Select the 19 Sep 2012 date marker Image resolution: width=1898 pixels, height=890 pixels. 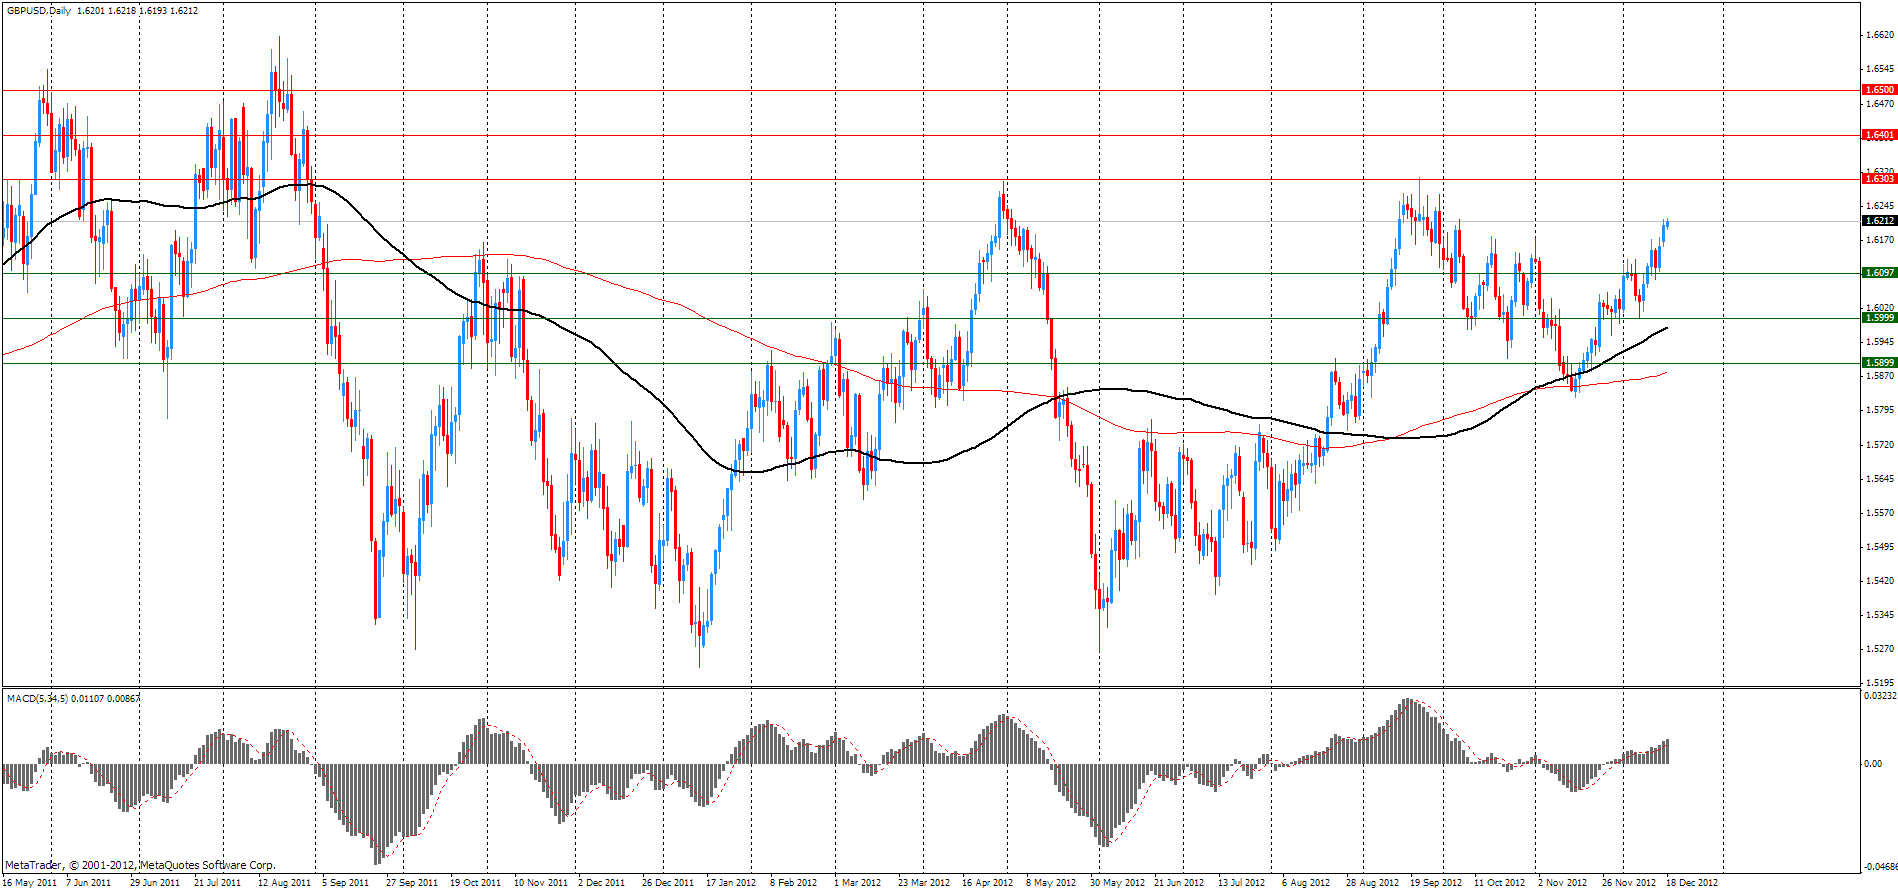(1436, 882)
